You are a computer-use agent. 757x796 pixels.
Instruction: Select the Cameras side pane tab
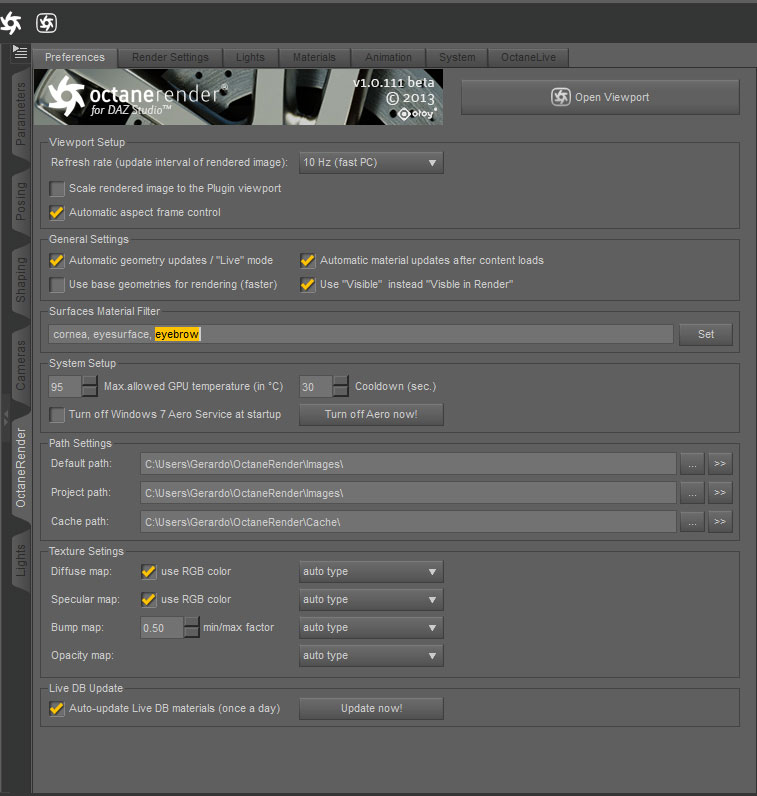pos(20,365)
